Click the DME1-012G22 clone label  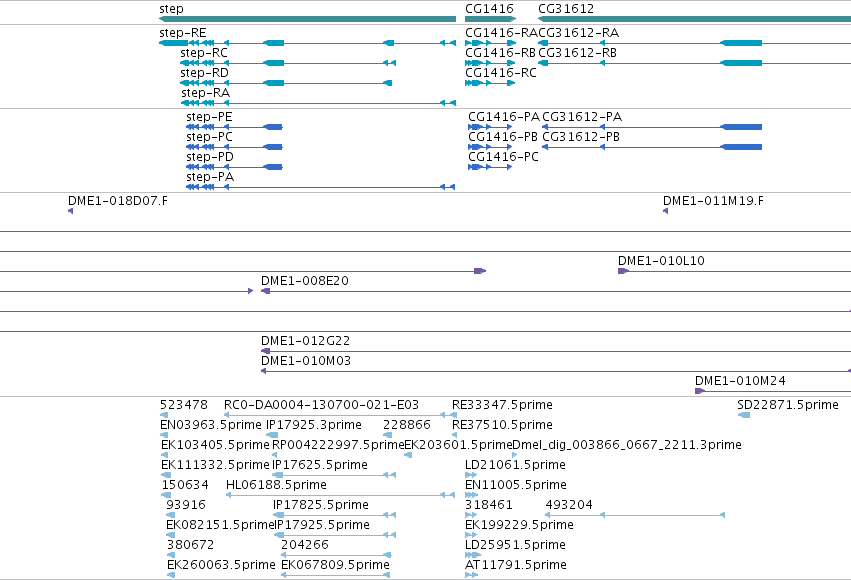coord(305,341)
